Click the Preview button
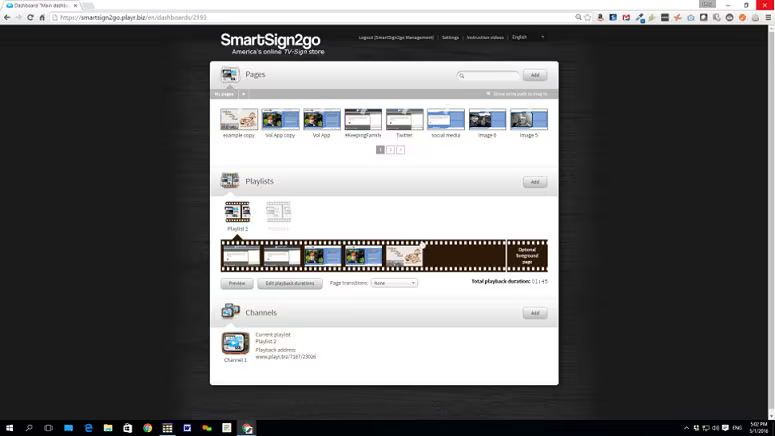Image resolution: width=775 pixels, height=436 pixels. click(x=237, y=283)
